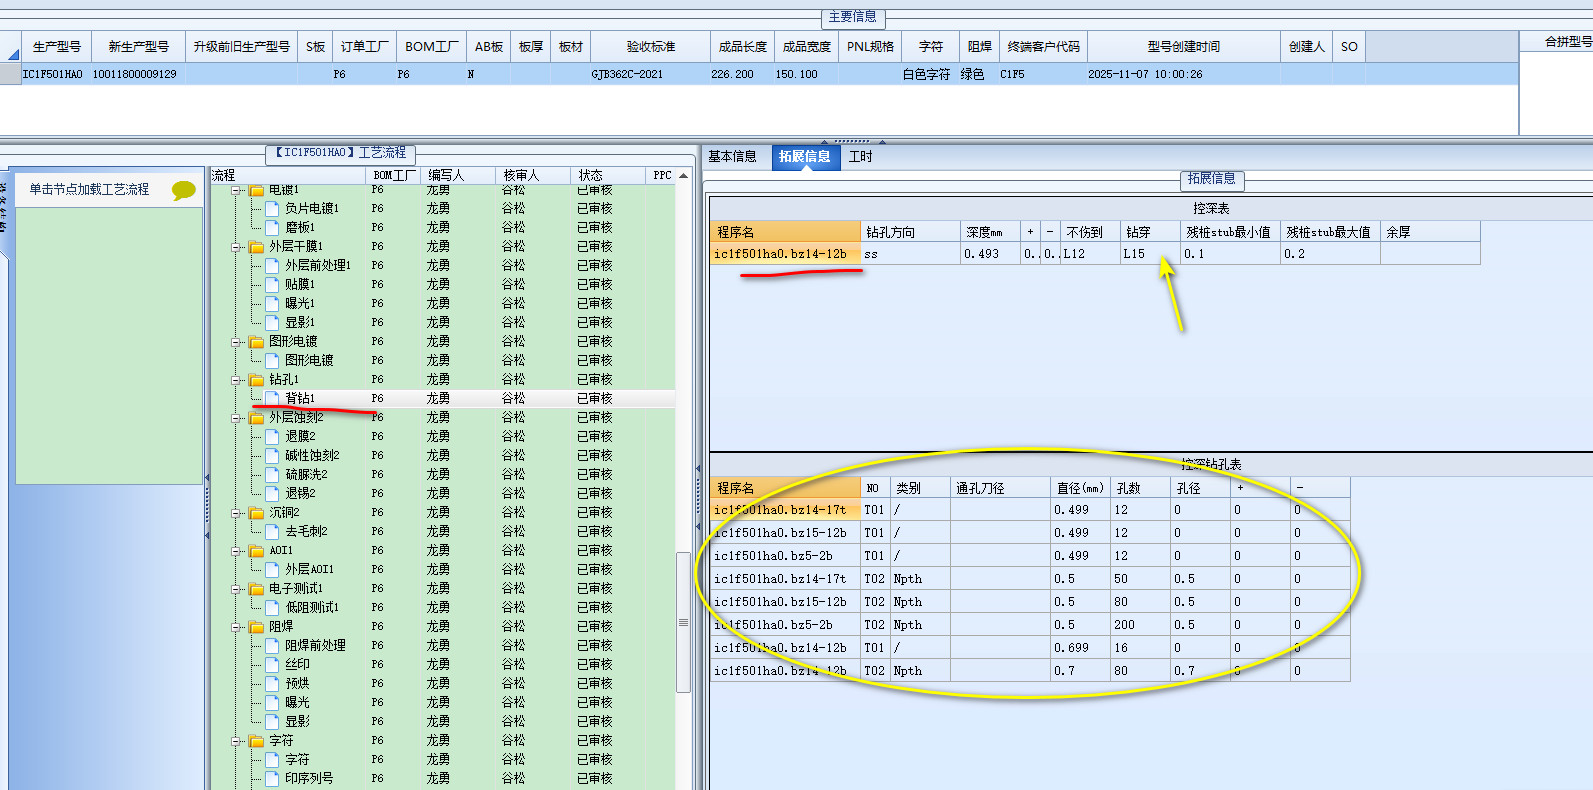This screenshot has height=790, width=1593.
Task: Collapse the 电子测试1 tree node
Action: [x=237, y=589]
